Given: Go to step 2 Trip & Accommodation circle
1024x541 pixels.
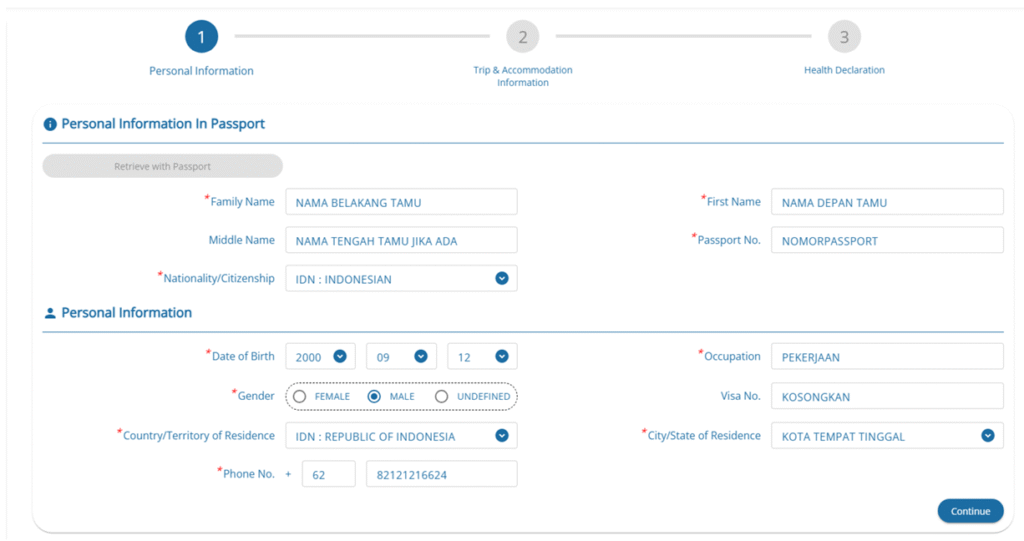Looking at the screenshot, I should 522,37.
